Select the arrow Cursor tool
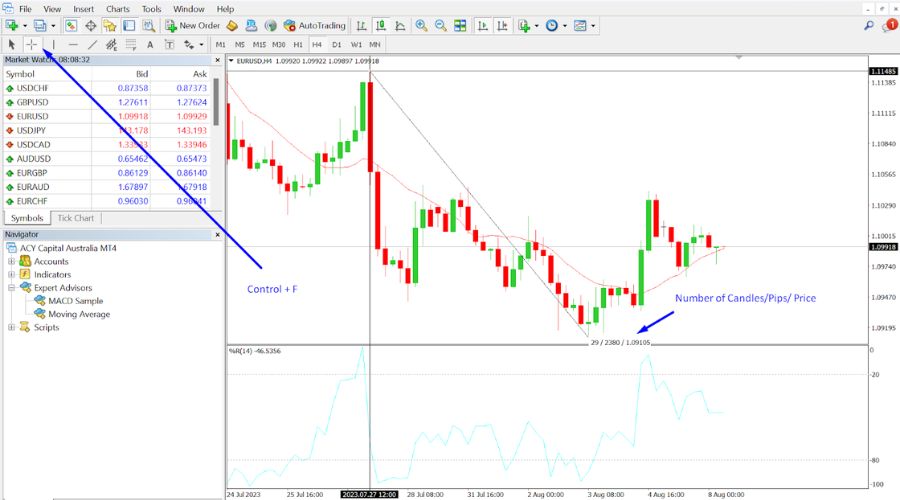Screen dimensions: 900x500 [12, 44]
